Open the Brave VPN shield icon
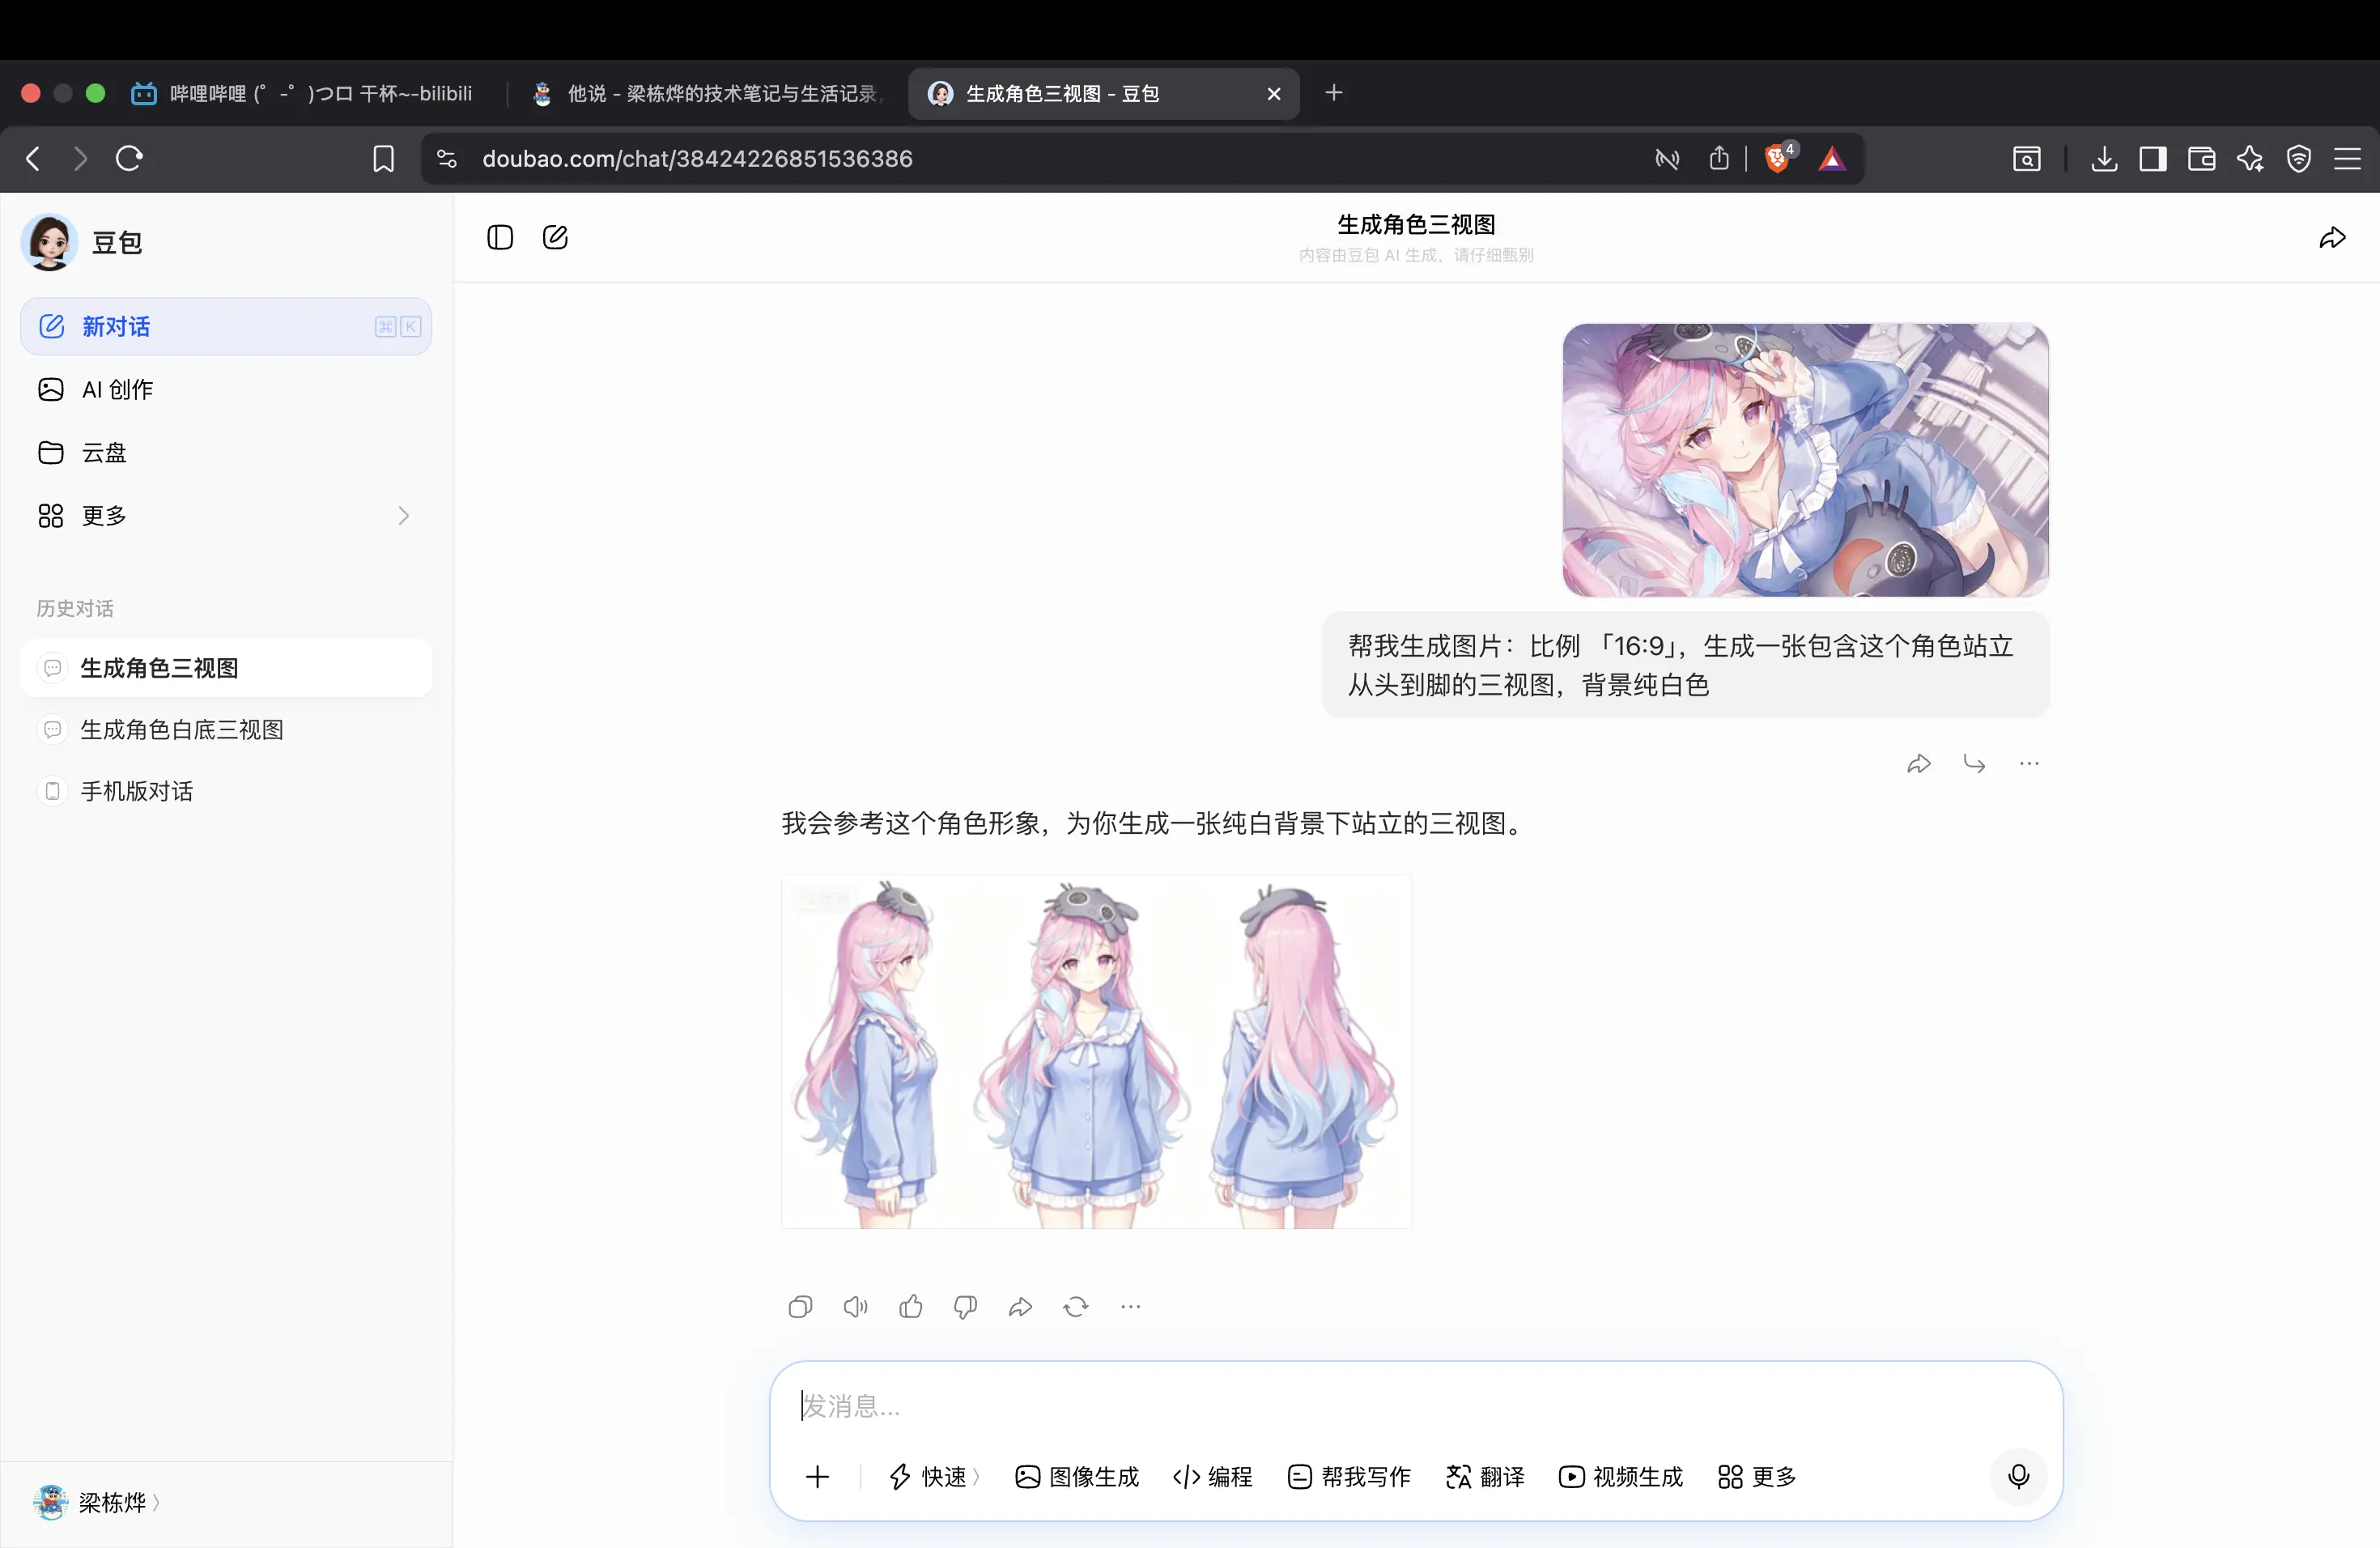2380x1548 pixels. 2299,158
